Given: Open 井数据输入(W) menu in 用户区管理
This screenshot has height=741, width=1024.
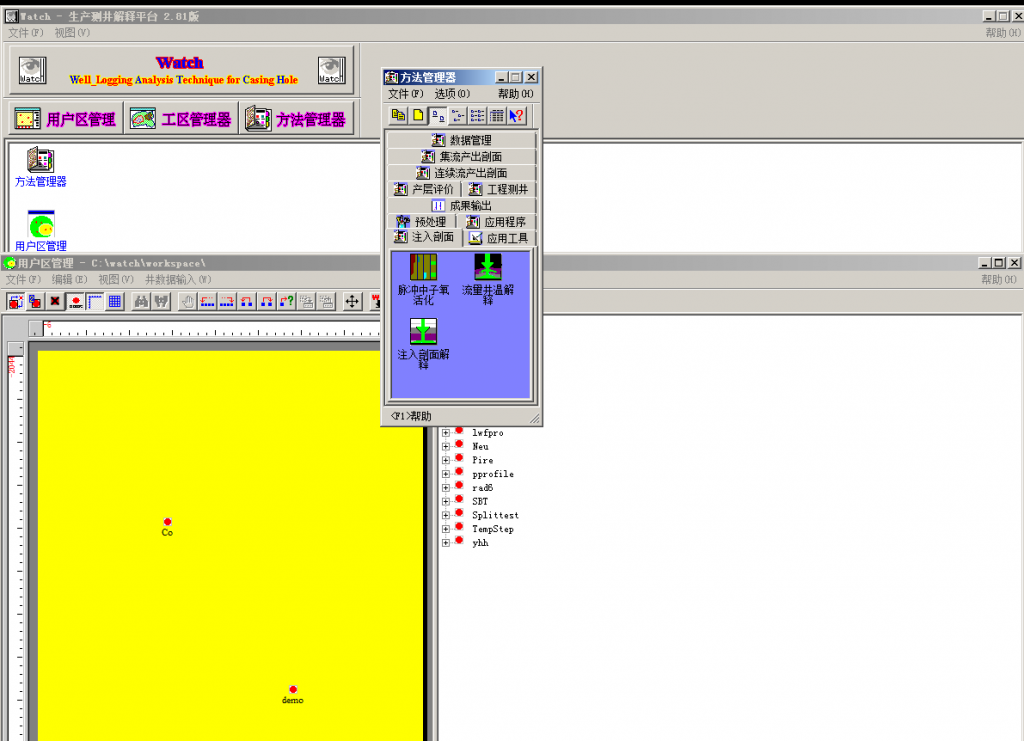Looking at the screenshot, I should coord(178,279).
